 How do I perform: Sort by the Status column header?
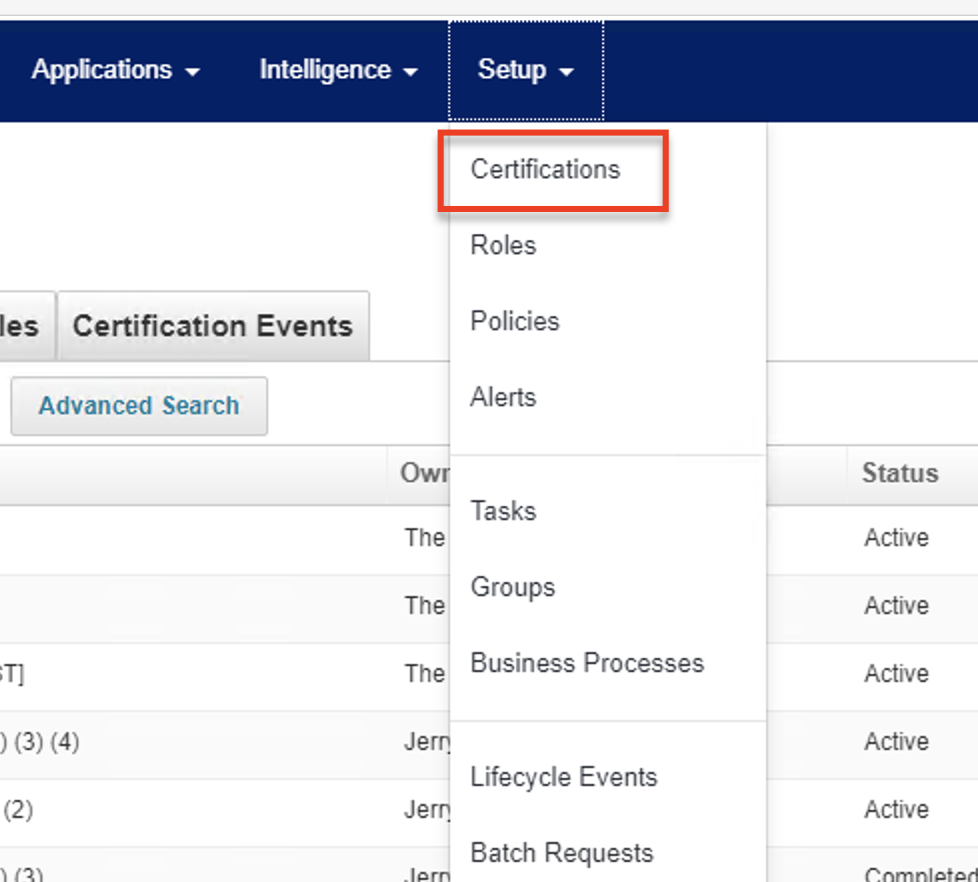tap(900, 474)
